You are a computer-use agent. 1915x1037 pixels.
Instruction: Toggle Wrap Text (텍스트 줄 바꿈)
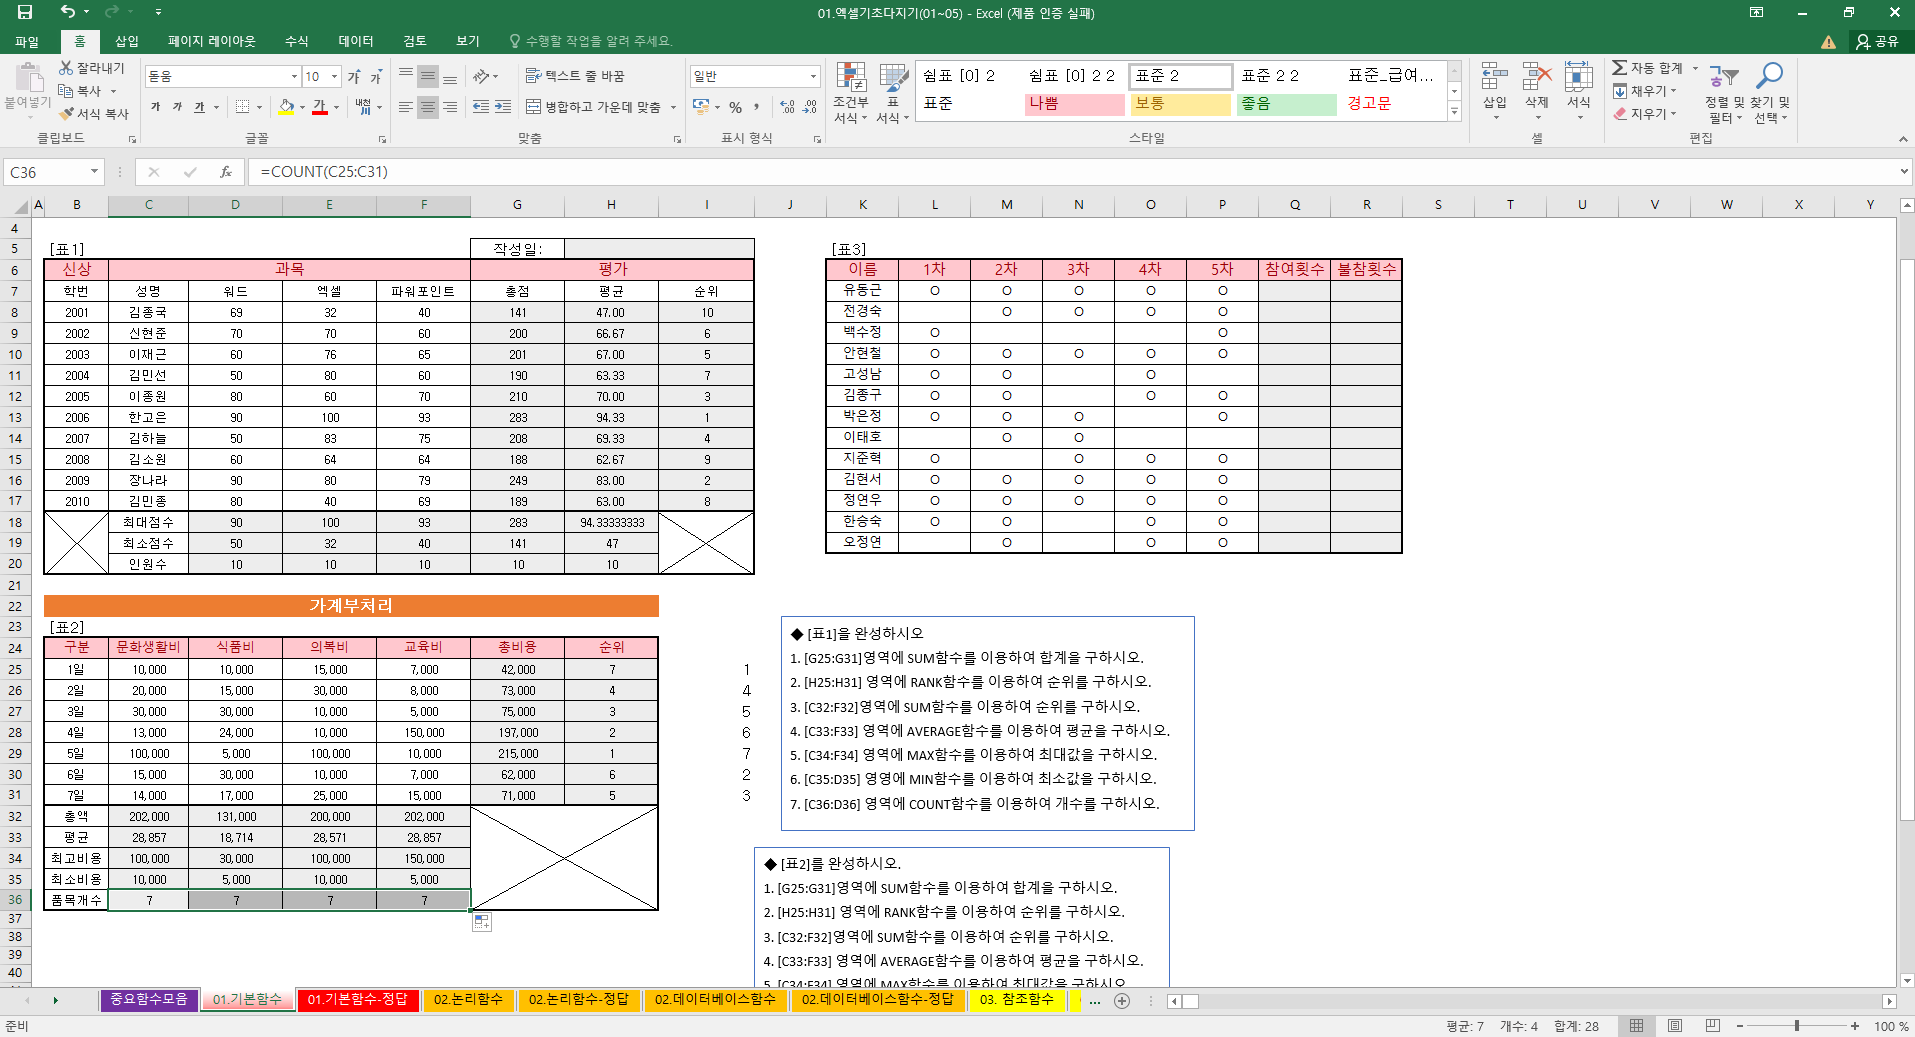point(575,76)
